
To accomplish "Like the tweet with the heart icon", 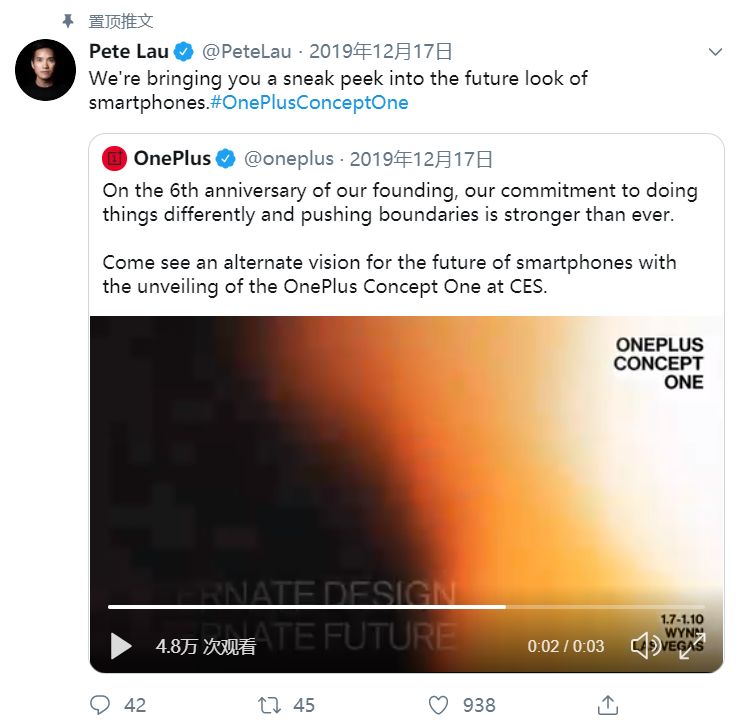I will [x=438, y=705].
